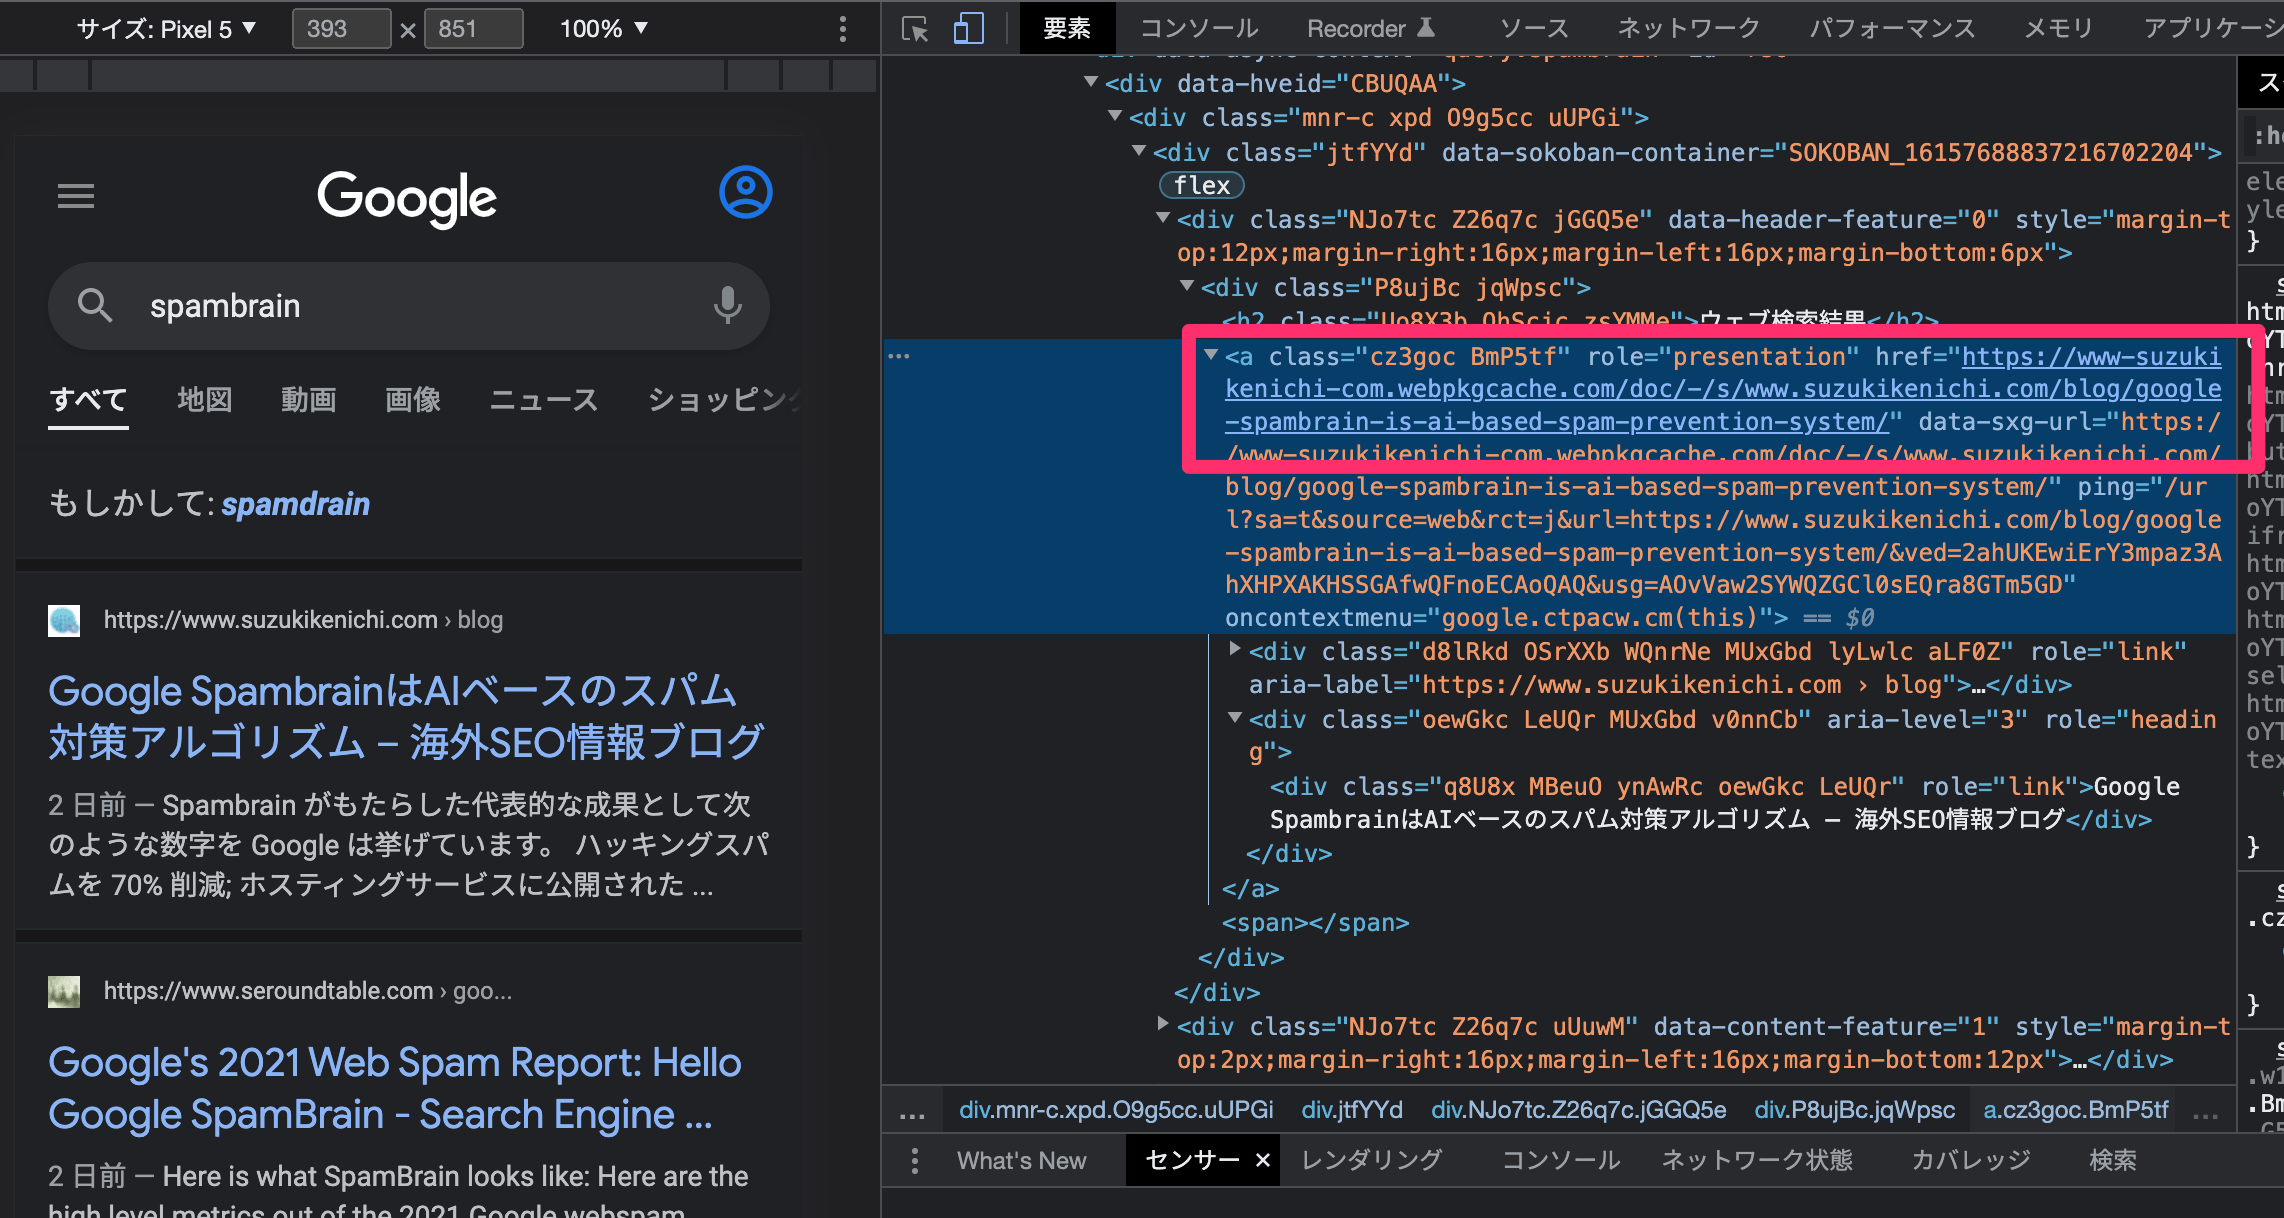Expand the NJo7tc uUuwM div node
The height and width of the screenshot is (1218, 2284).
click(x=1163, y=1024)
